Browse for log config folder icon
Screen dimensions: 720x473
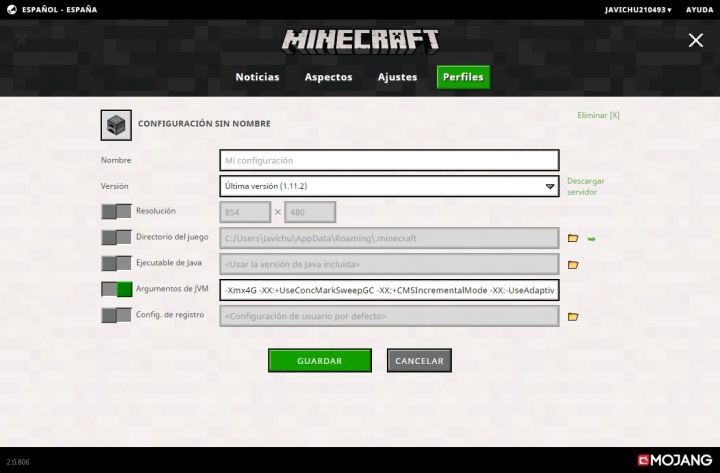pyautogui.click(x=573, y=316)
